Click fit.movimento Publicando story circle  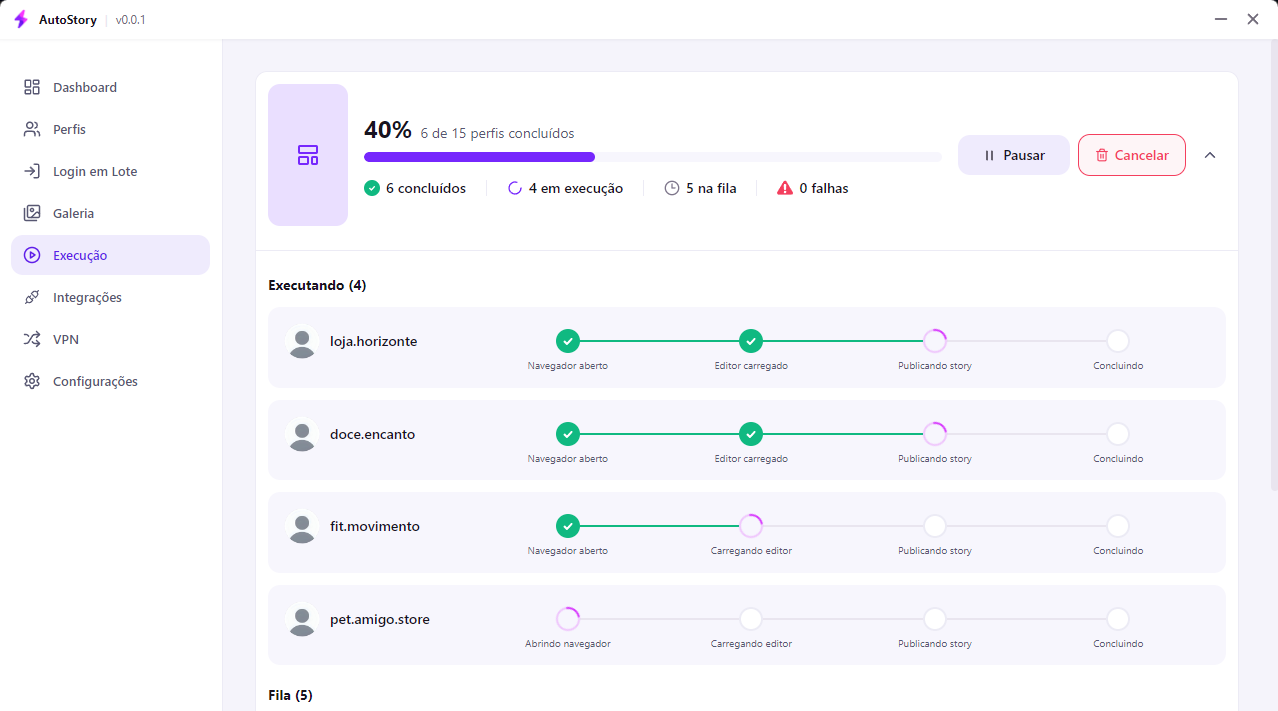(x=935, y=526)
